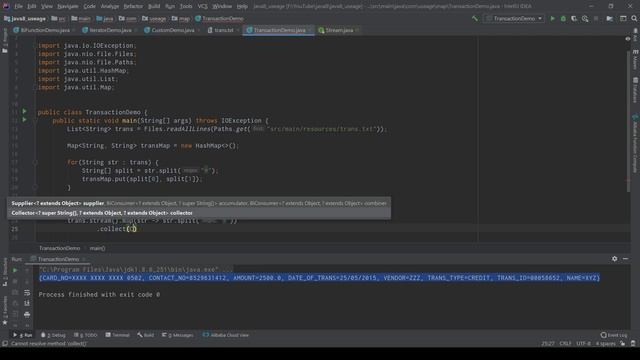Click UTF-8 encoding in status bar
The width and height of the screenshot is (640, 360).
click(x=583, y=344)
